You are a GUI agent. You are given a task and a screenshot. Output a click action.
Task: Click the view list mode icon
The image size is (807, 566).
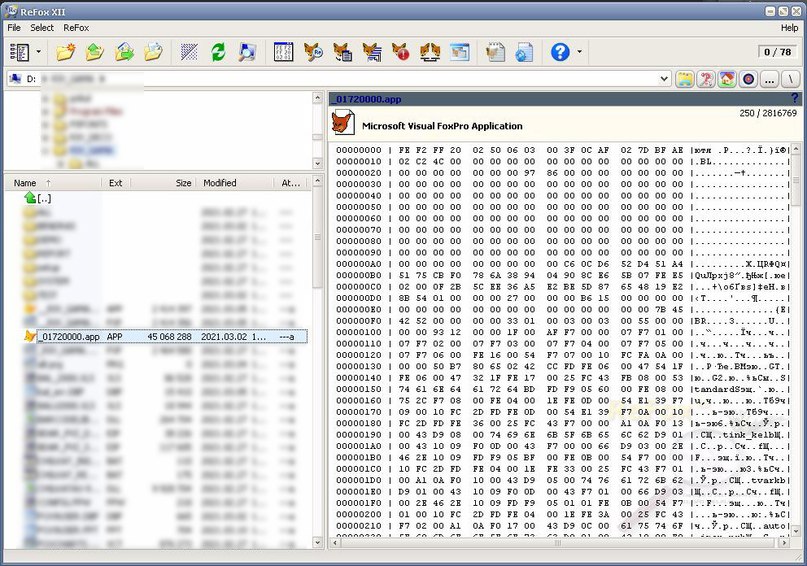pyautogui.click(x=20, y=52)
